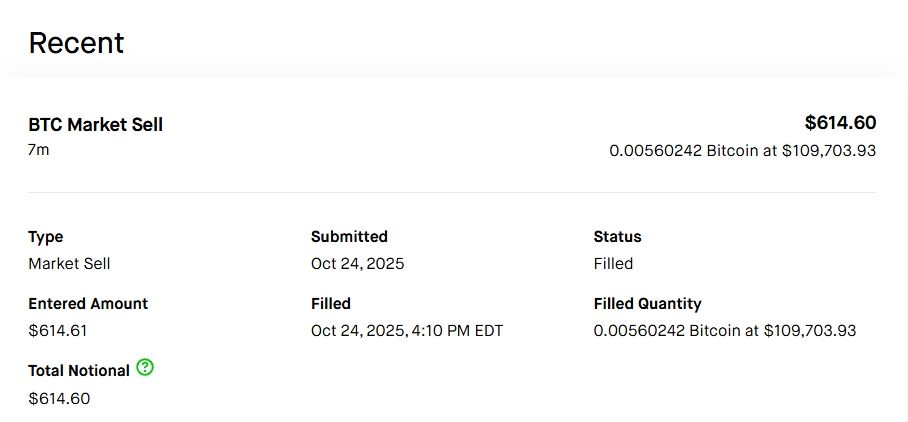908x422 pixels.
Task: Click the bold $614.60 order total
Action: [x=840, y=123]
